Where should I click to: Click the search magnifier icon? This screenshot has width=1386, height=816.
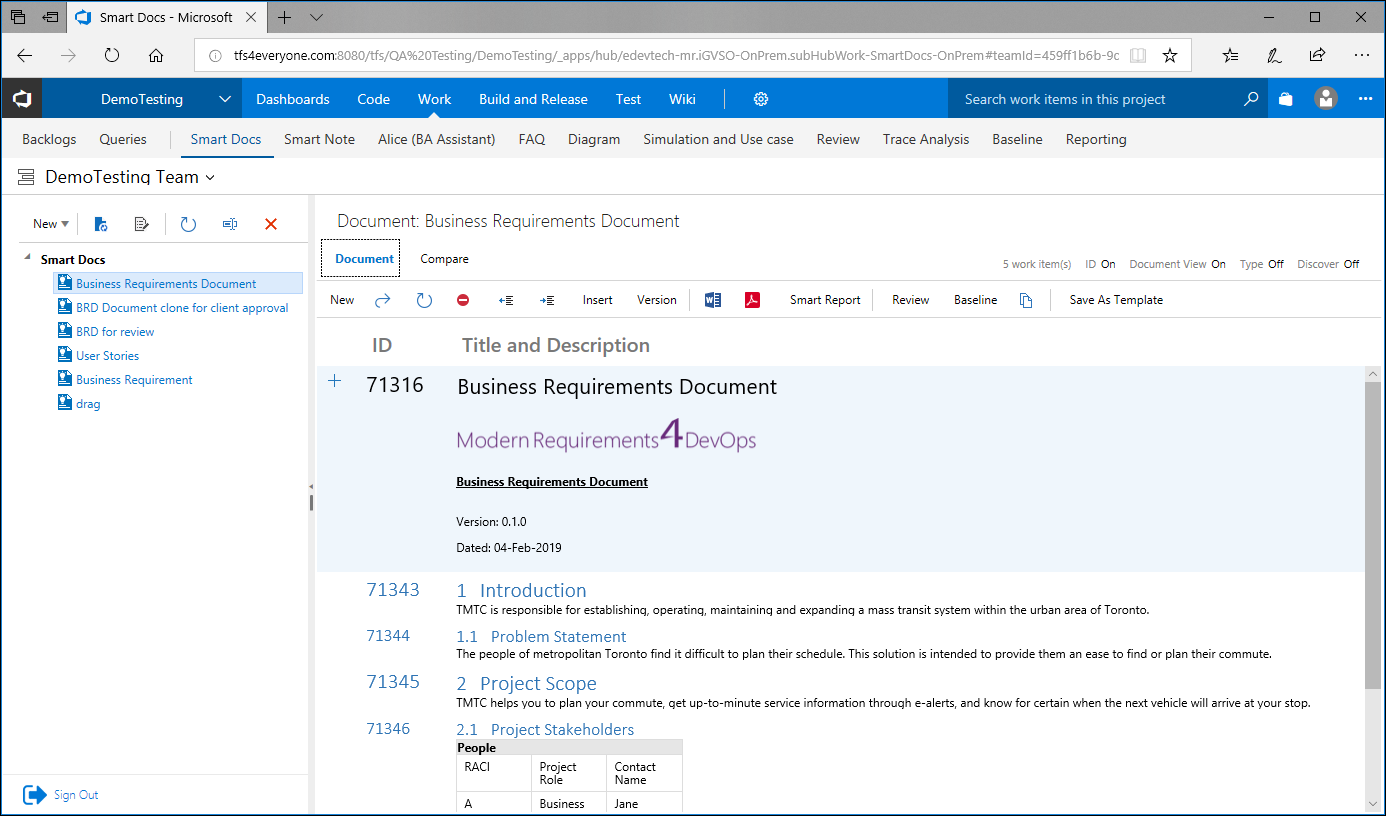1251,99
